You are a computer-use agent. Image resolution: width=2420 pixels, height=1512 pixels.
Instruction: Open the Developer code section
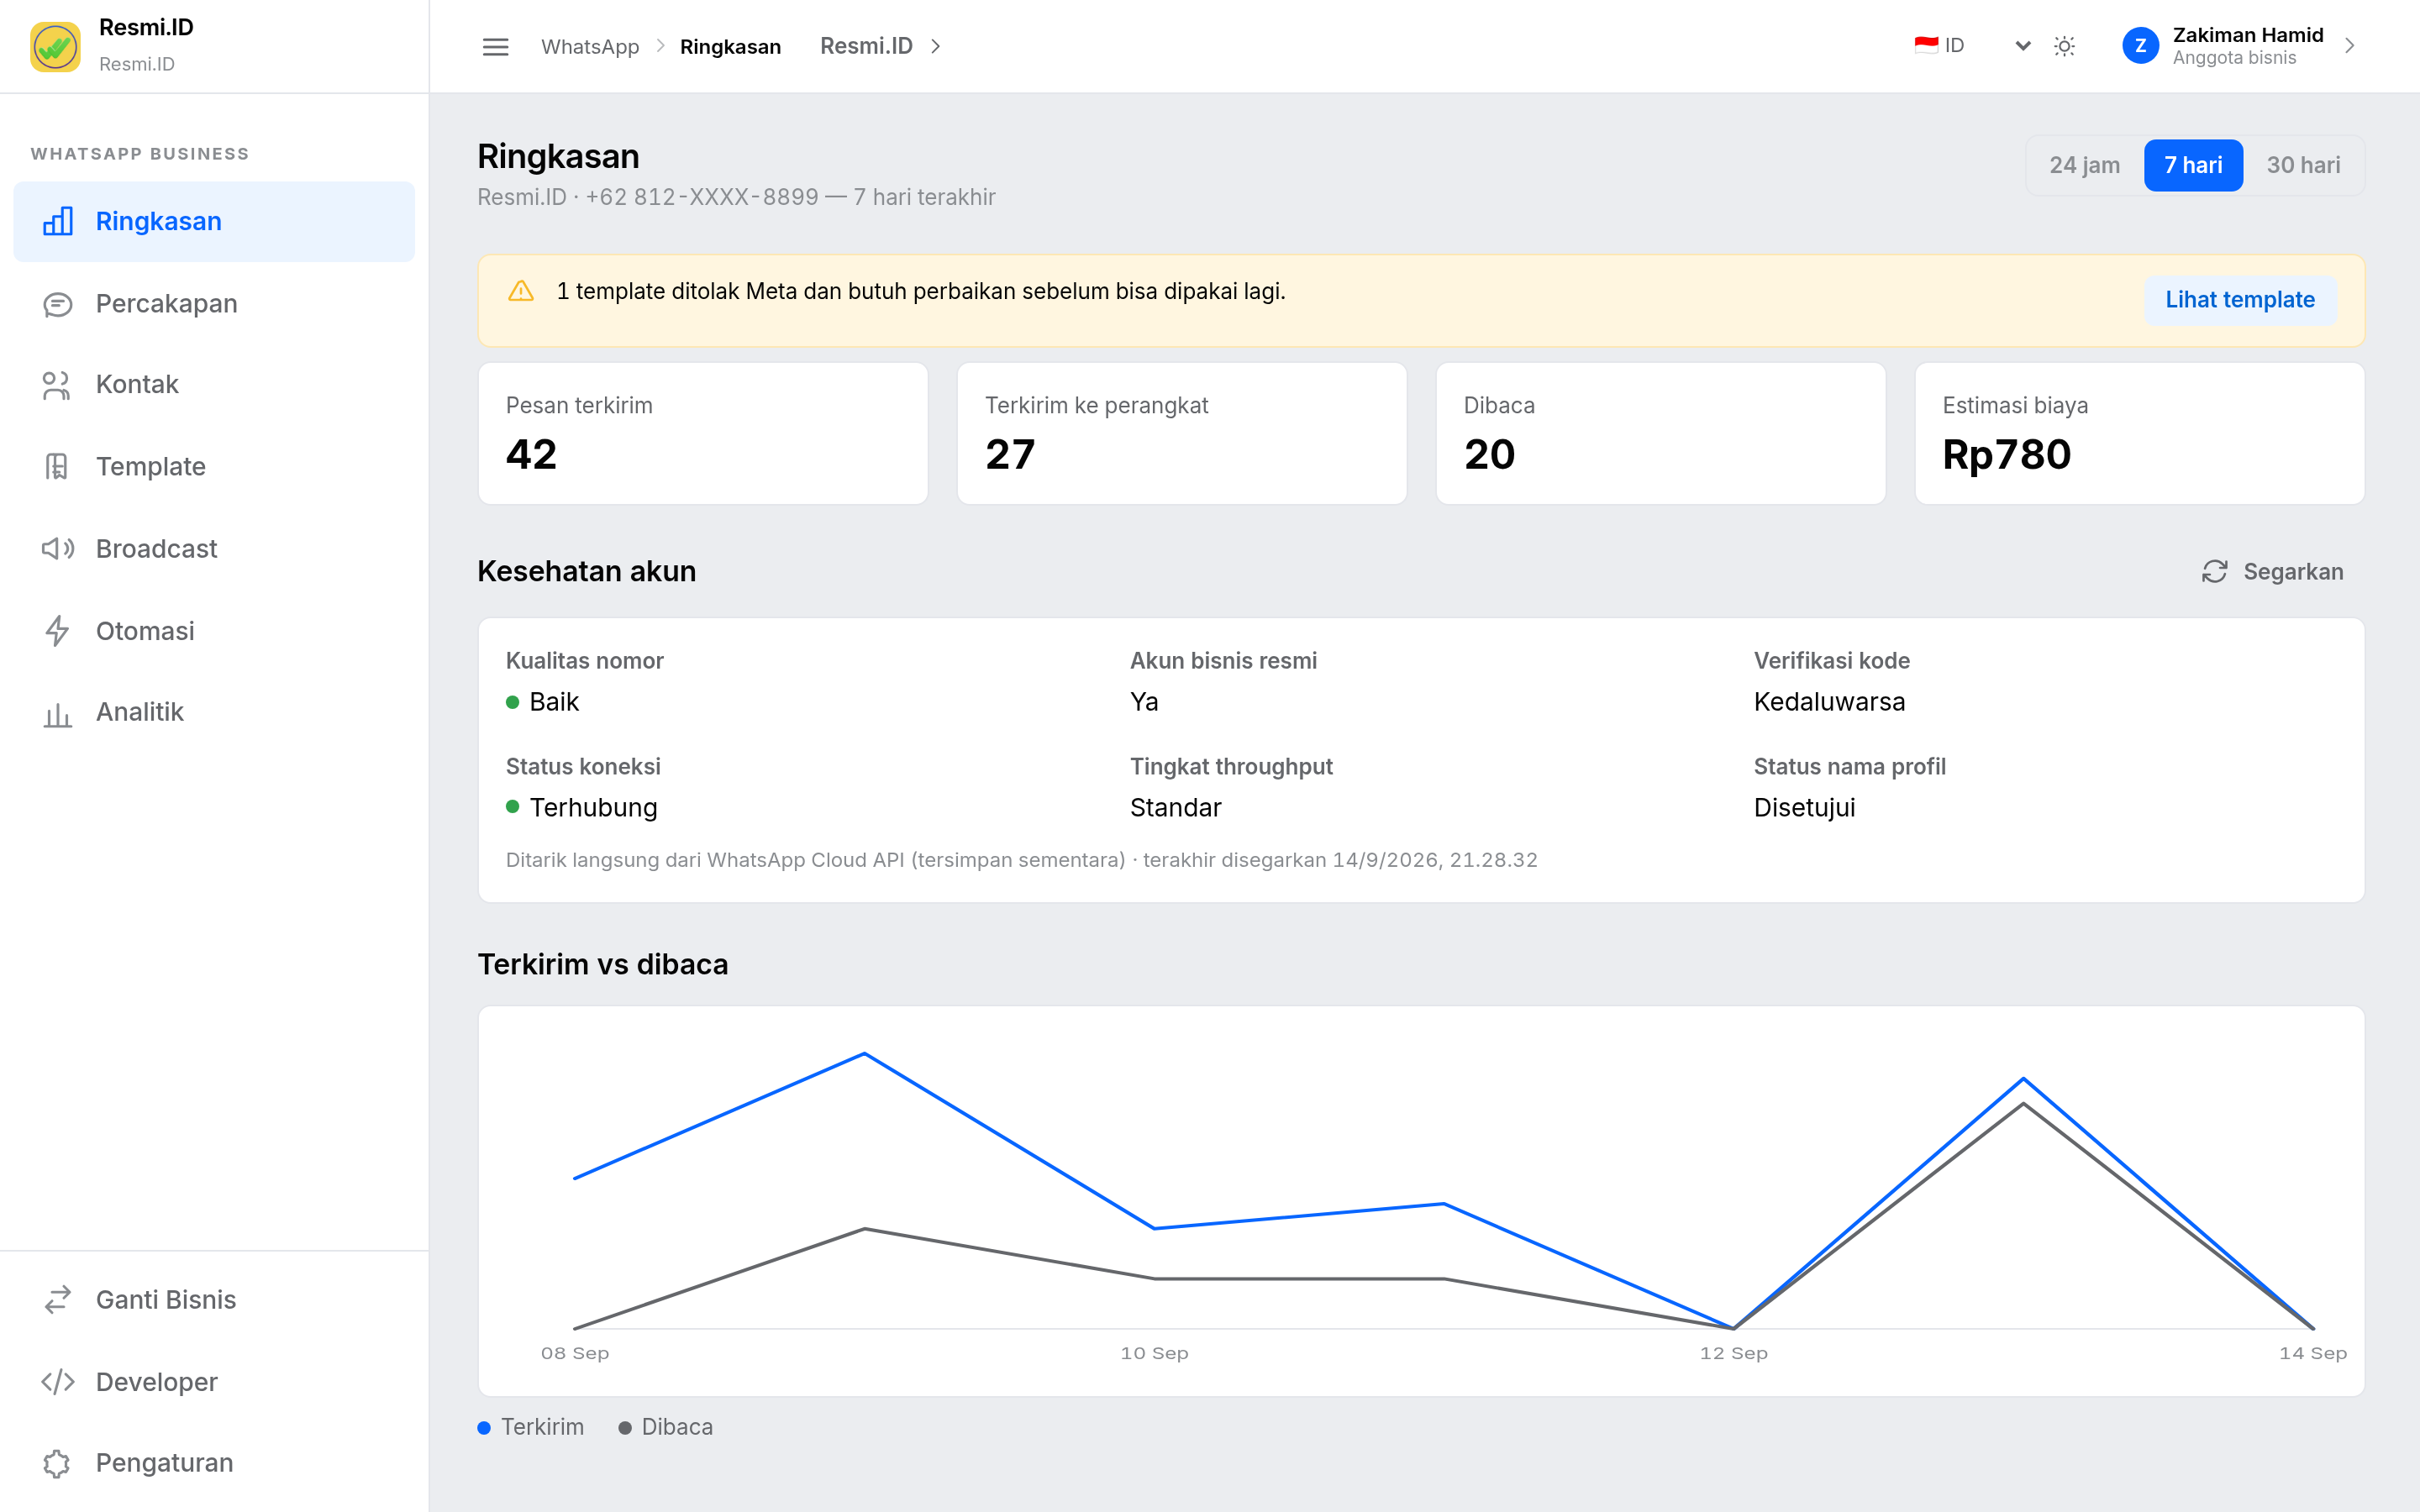click(x=214, y=1381)
